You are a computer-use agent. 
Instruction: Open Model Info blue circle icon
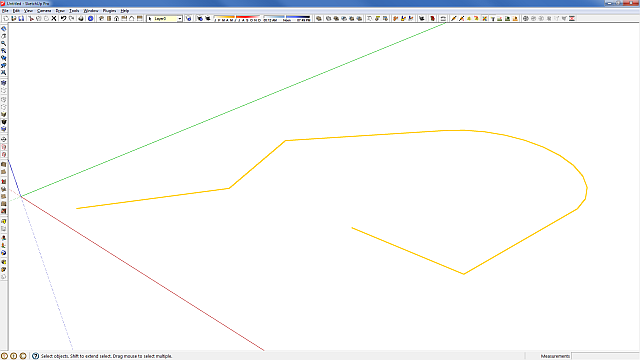(x=91, y=18)
